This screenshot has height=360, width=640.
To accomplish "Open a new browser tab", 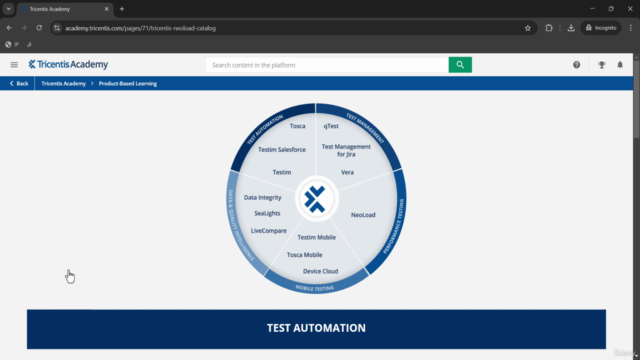I will tap(122, 9).
